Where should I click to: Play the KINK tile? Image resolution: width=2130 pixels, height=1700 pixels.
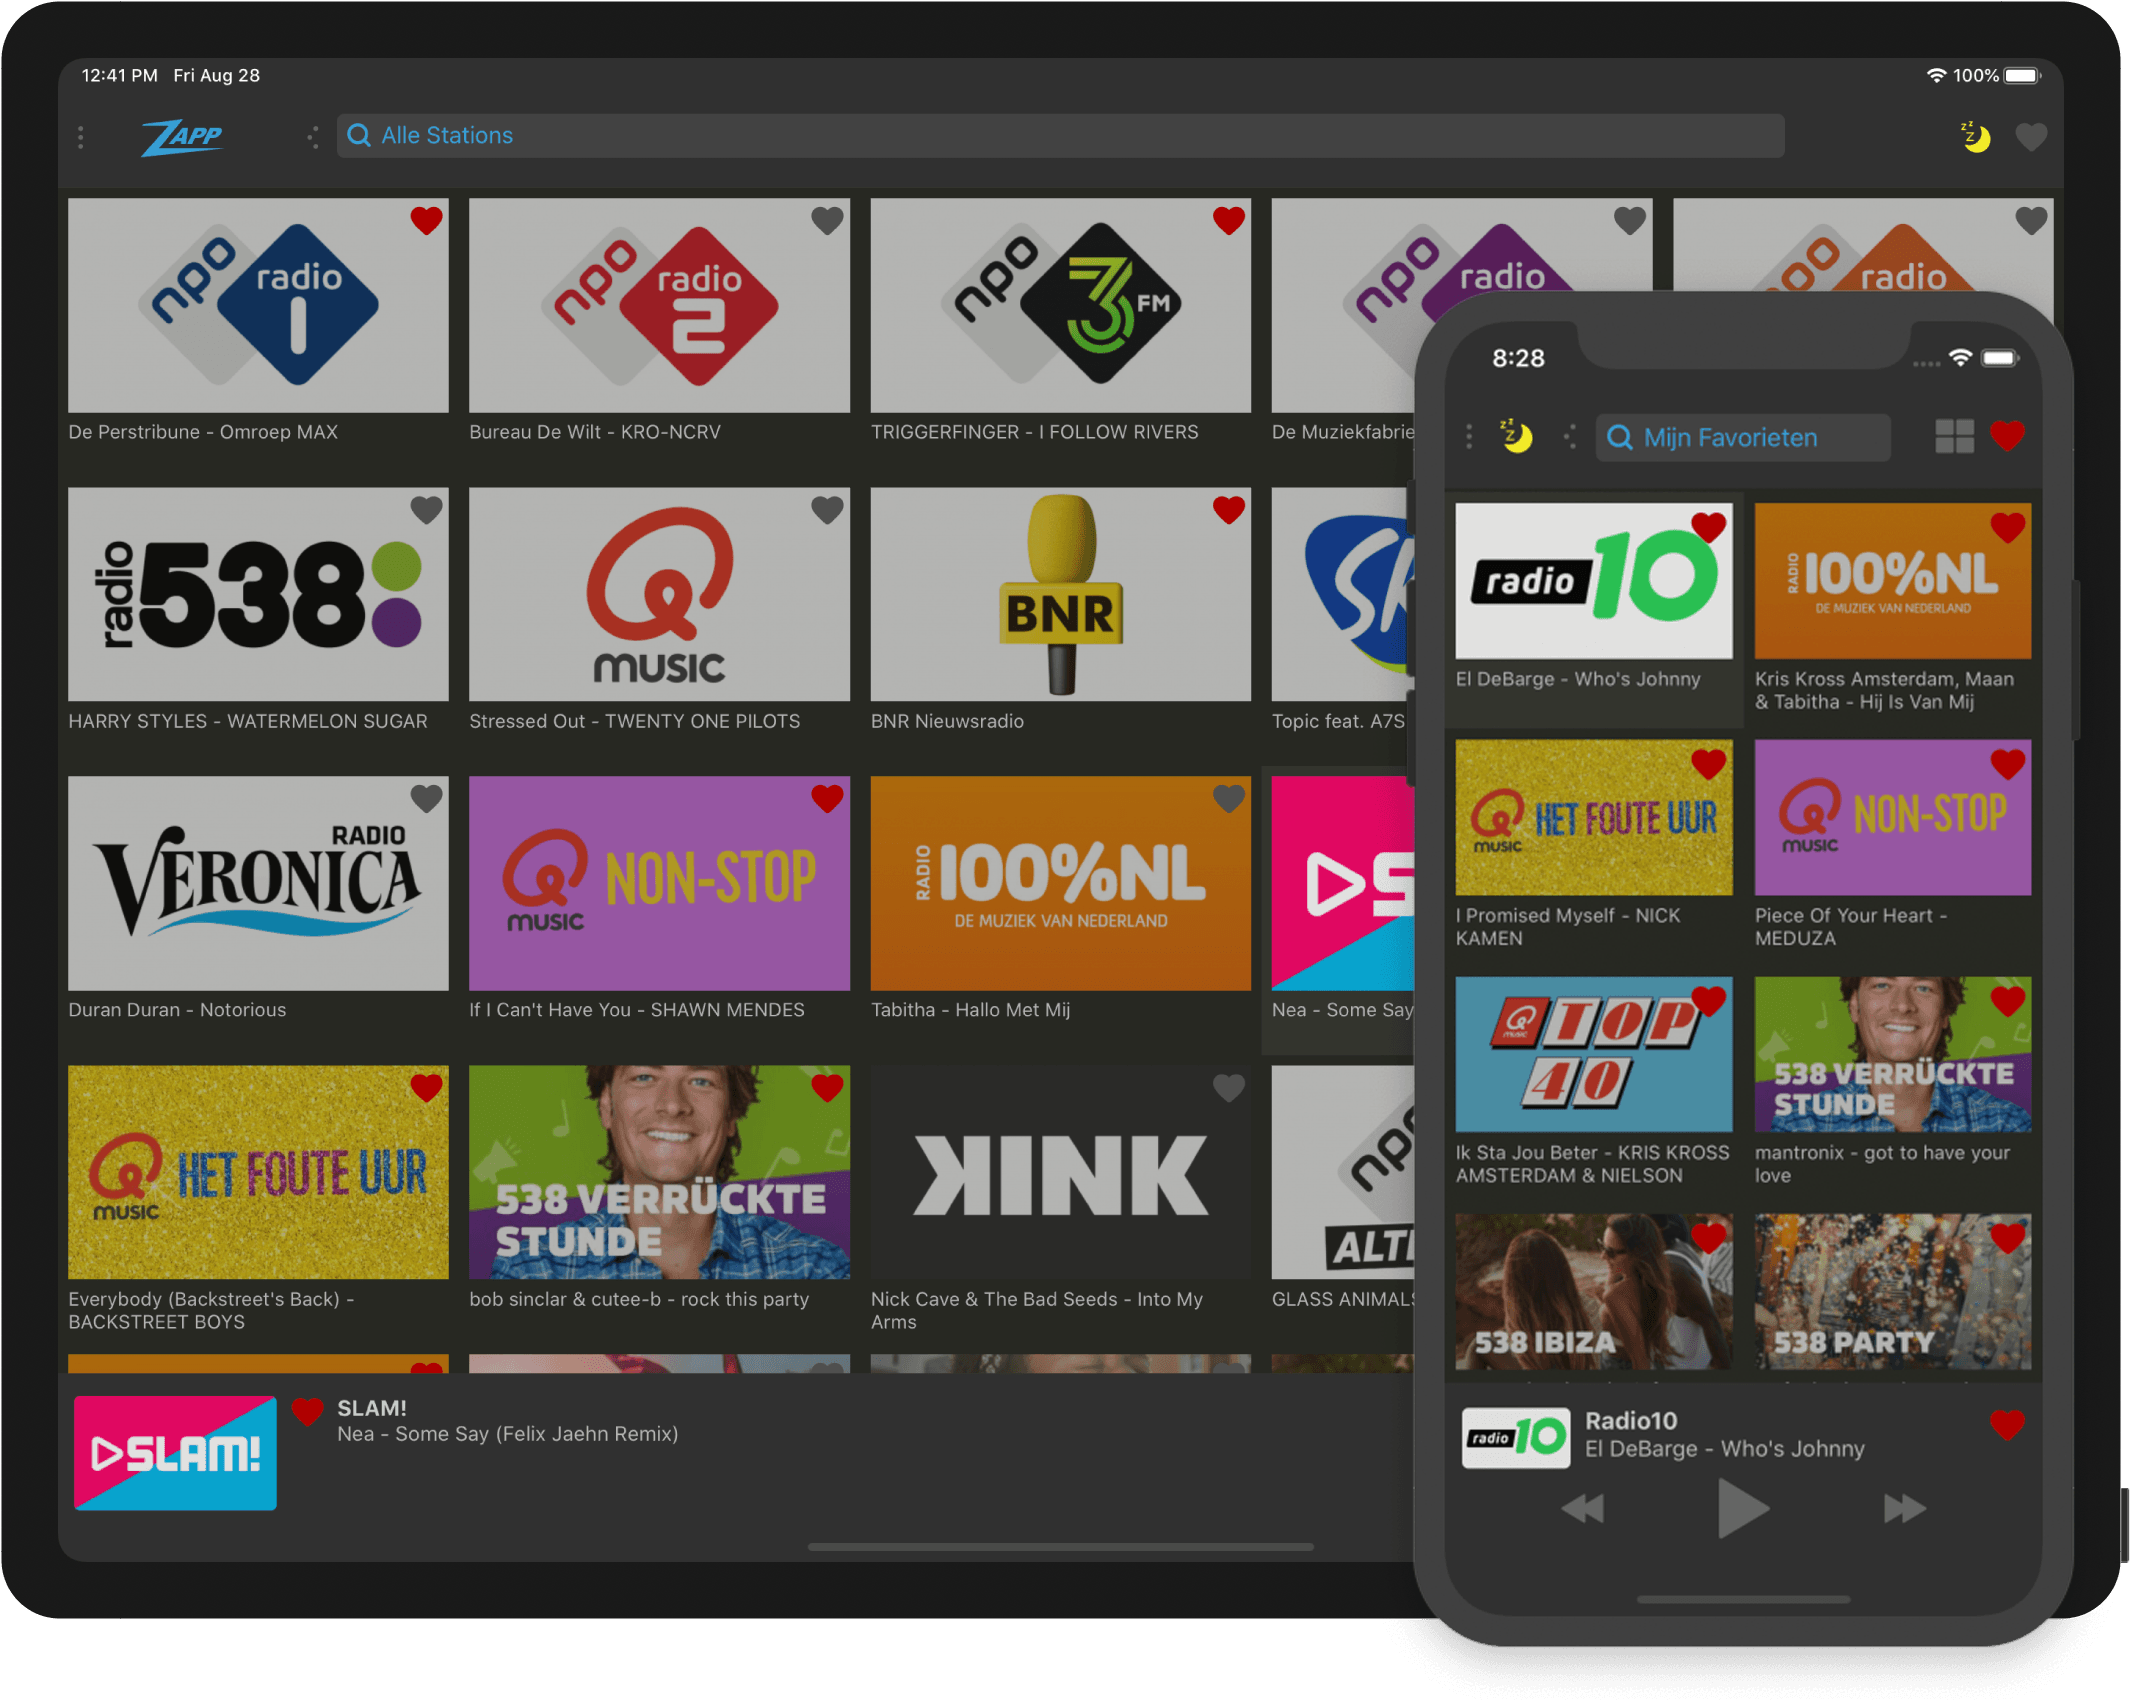(x=1060, y=1172)
